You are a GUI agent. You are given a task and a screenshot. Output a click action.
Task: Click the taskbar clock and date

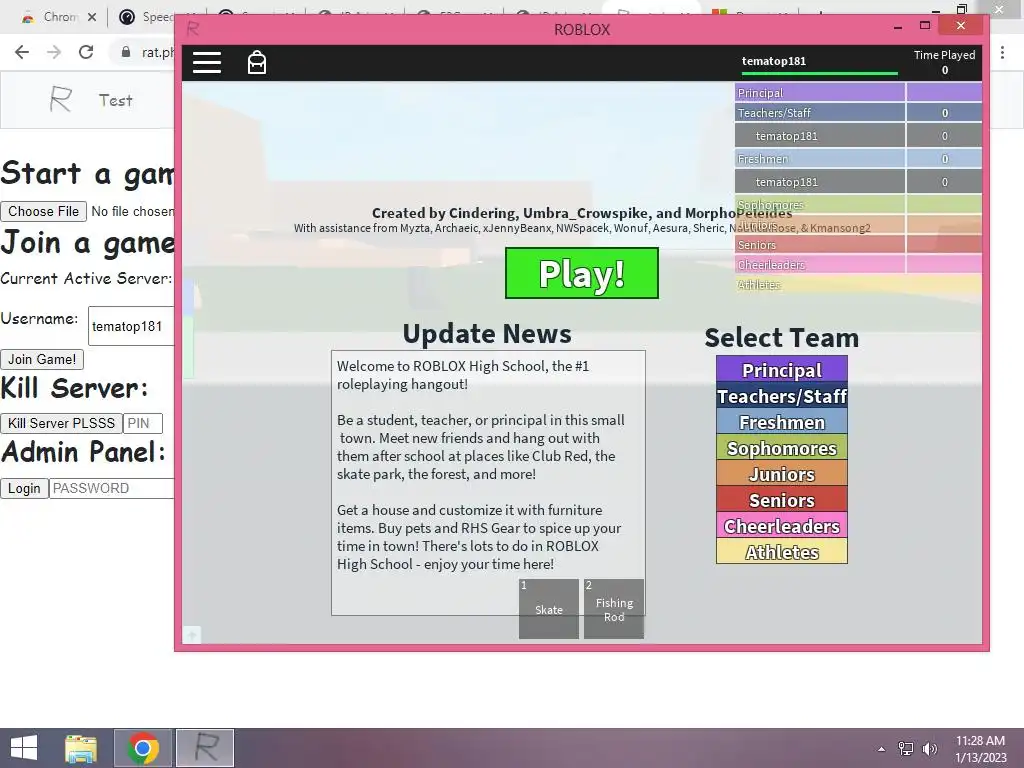coord(980,748)
